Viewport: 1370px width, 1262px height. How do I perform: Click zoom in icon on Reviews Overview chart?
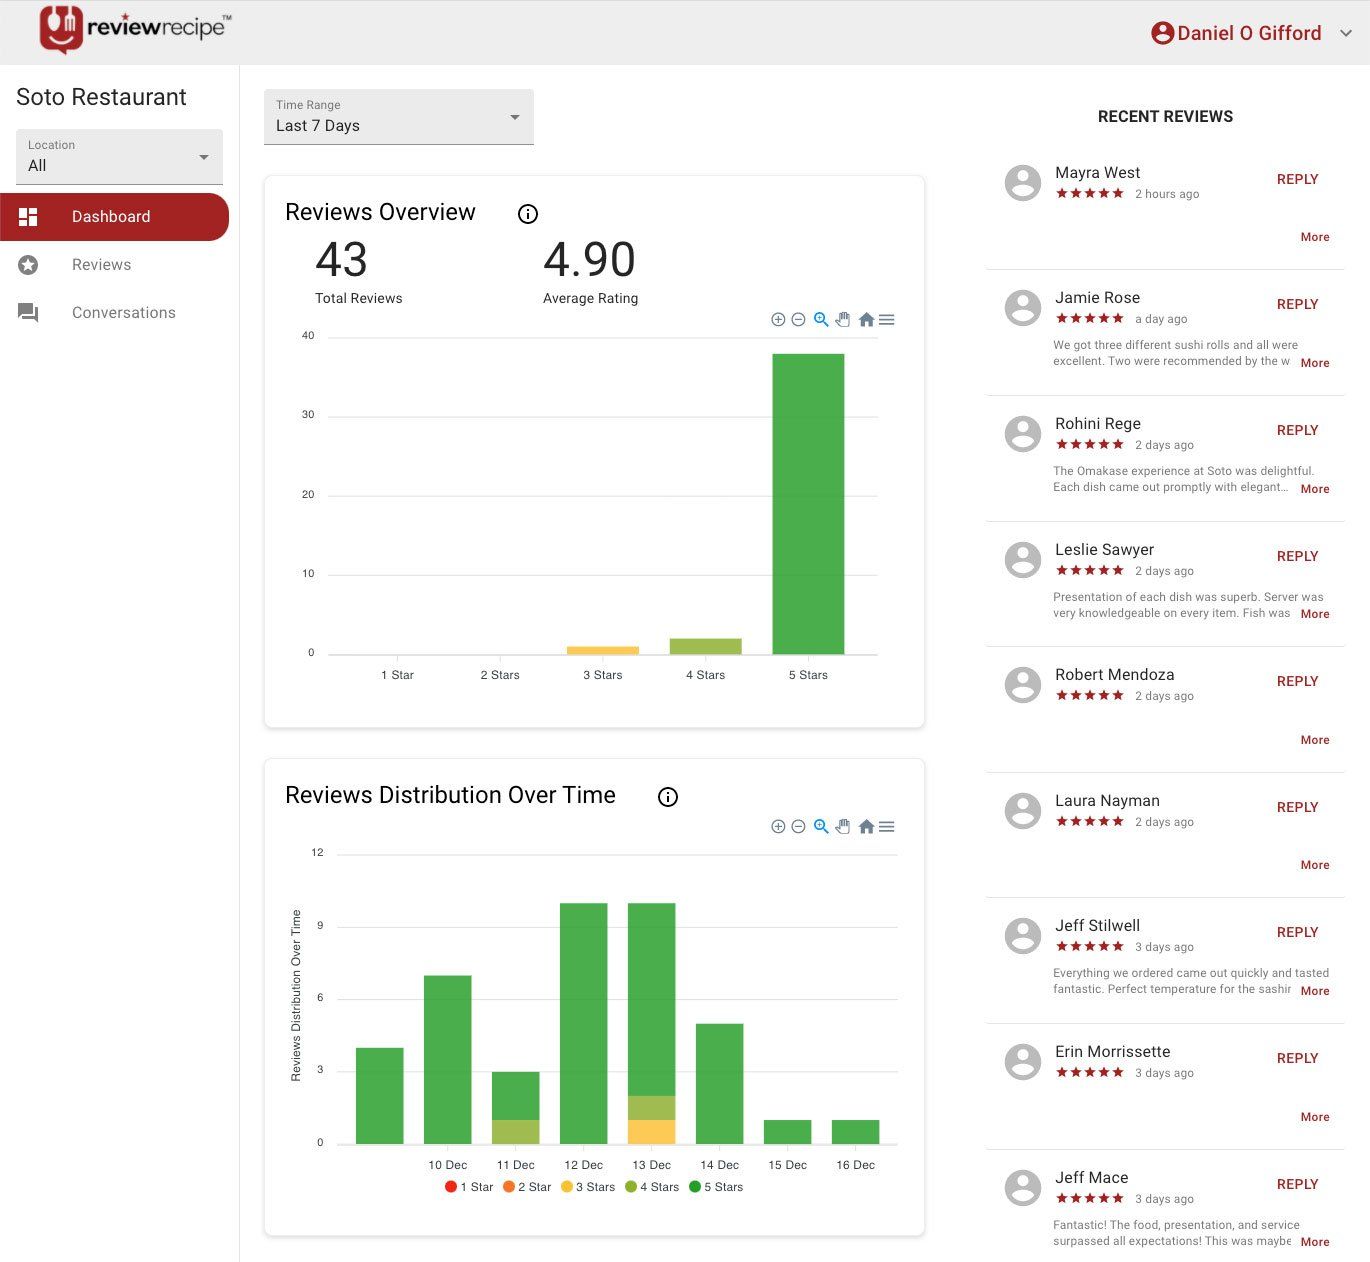(778, 320)
